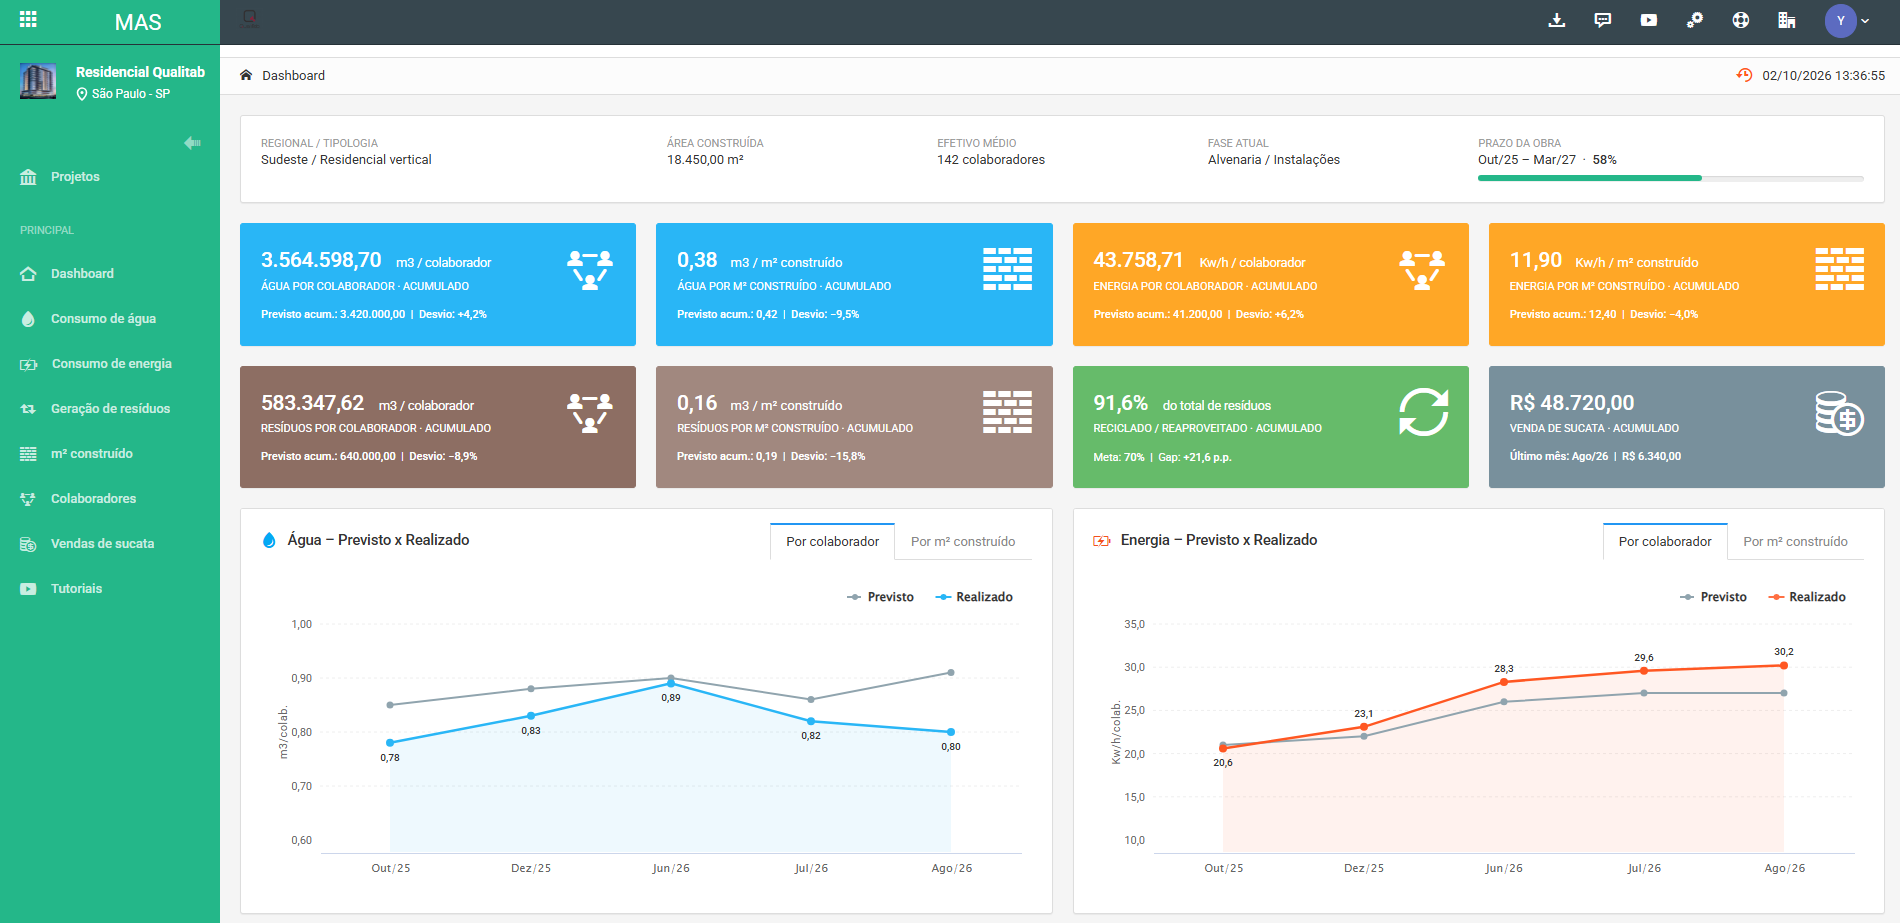The image size is (1900, 923).
Task: Click the 30,2 Ago/26 point in Energia chart
Action: click(x=1784, y=665)
